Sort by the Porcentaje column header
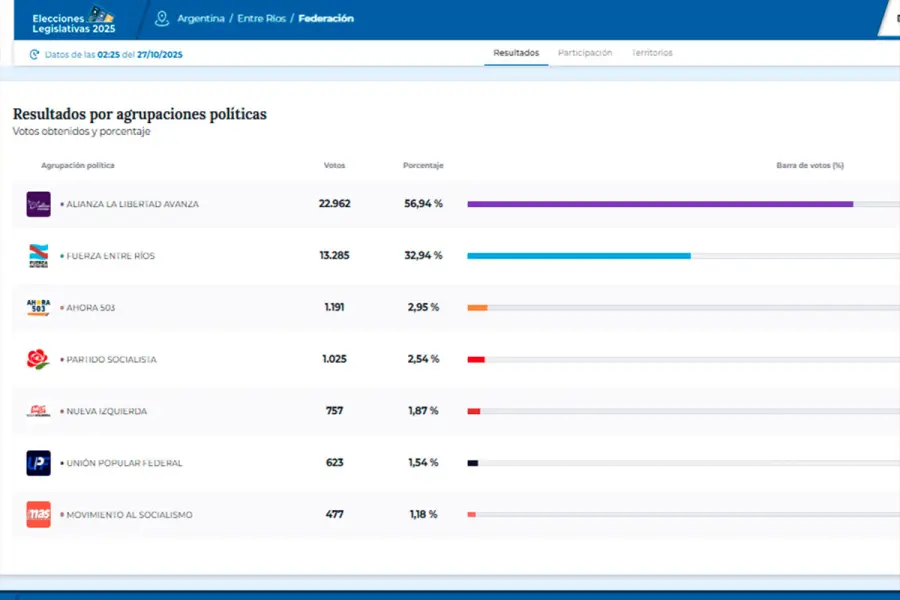This screenshot has height=600, width=900. 423,165
